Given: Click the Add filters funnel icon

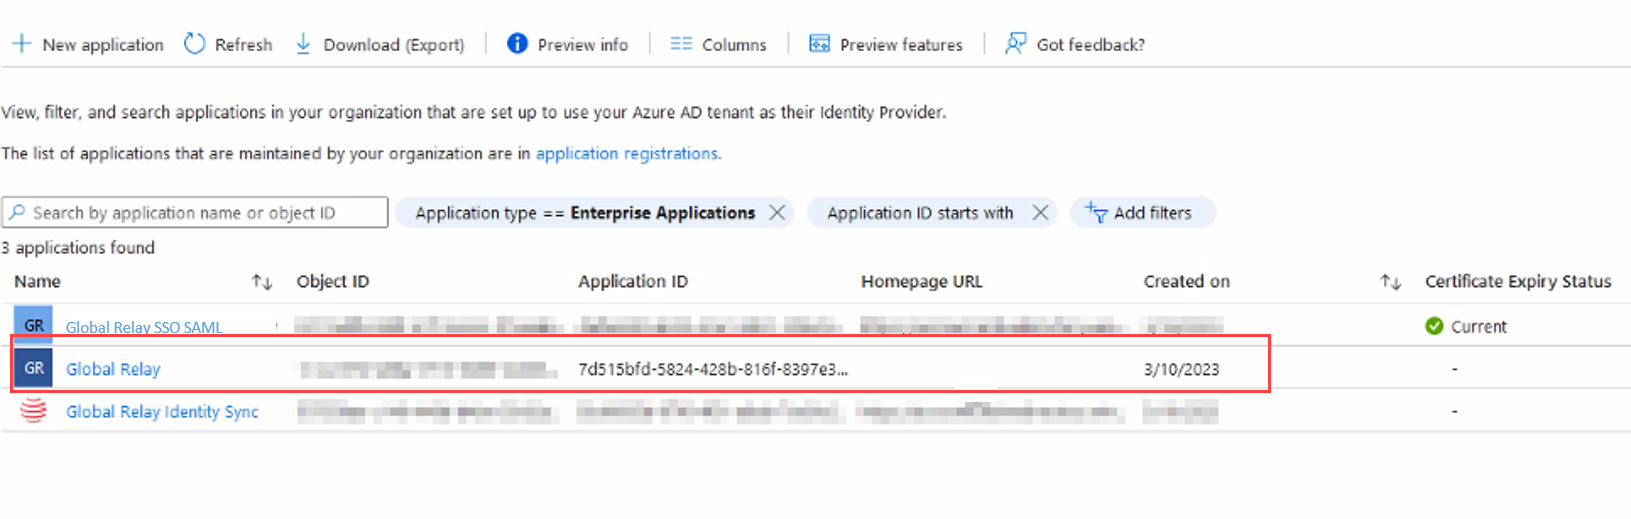Looking at the screenshot, I should 1096,212.
